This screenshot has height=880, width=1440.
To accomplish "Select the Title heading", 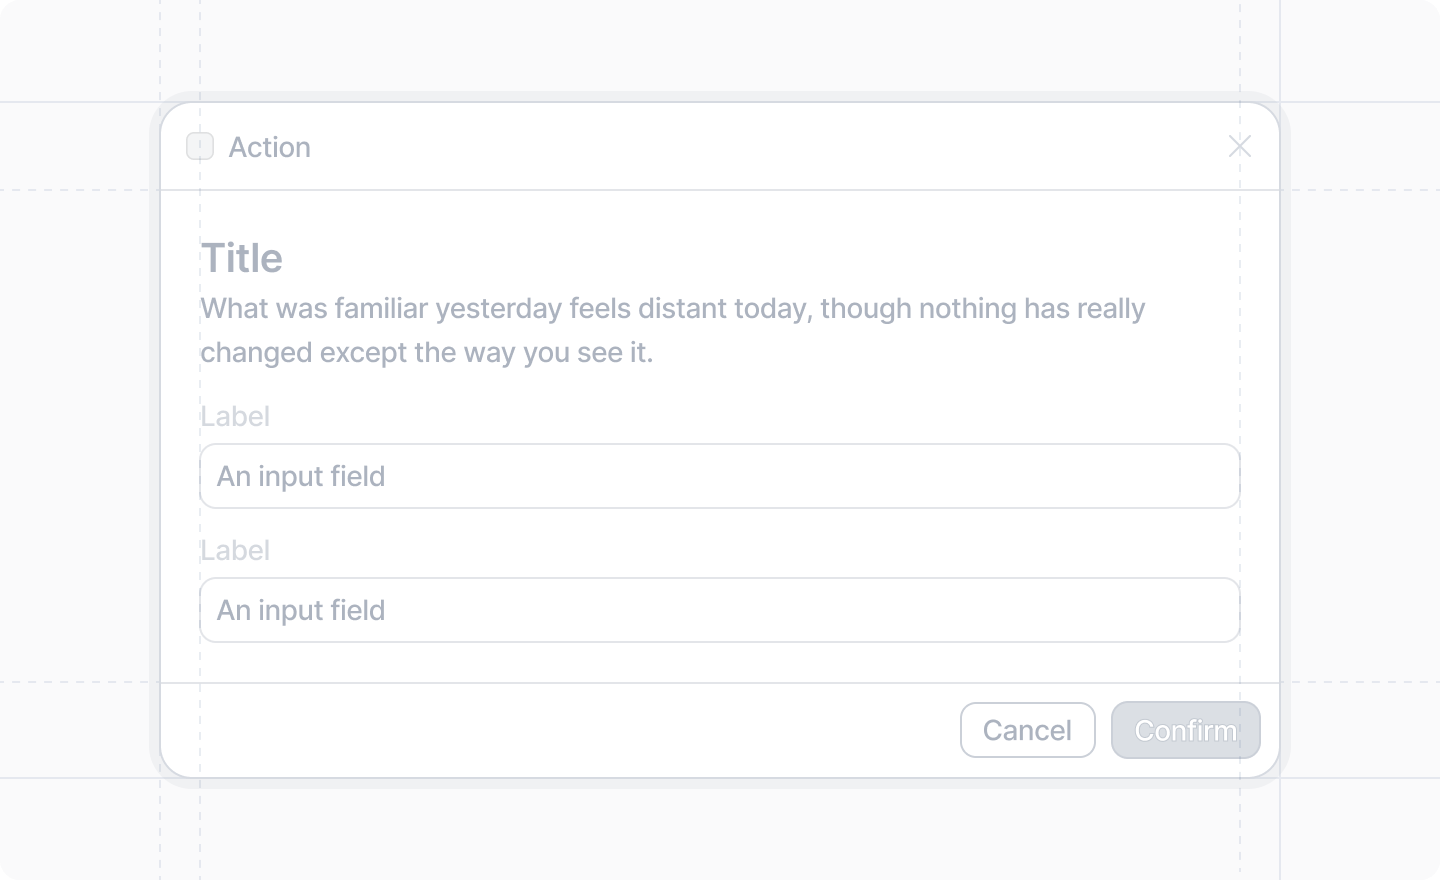I will (242, 258).
